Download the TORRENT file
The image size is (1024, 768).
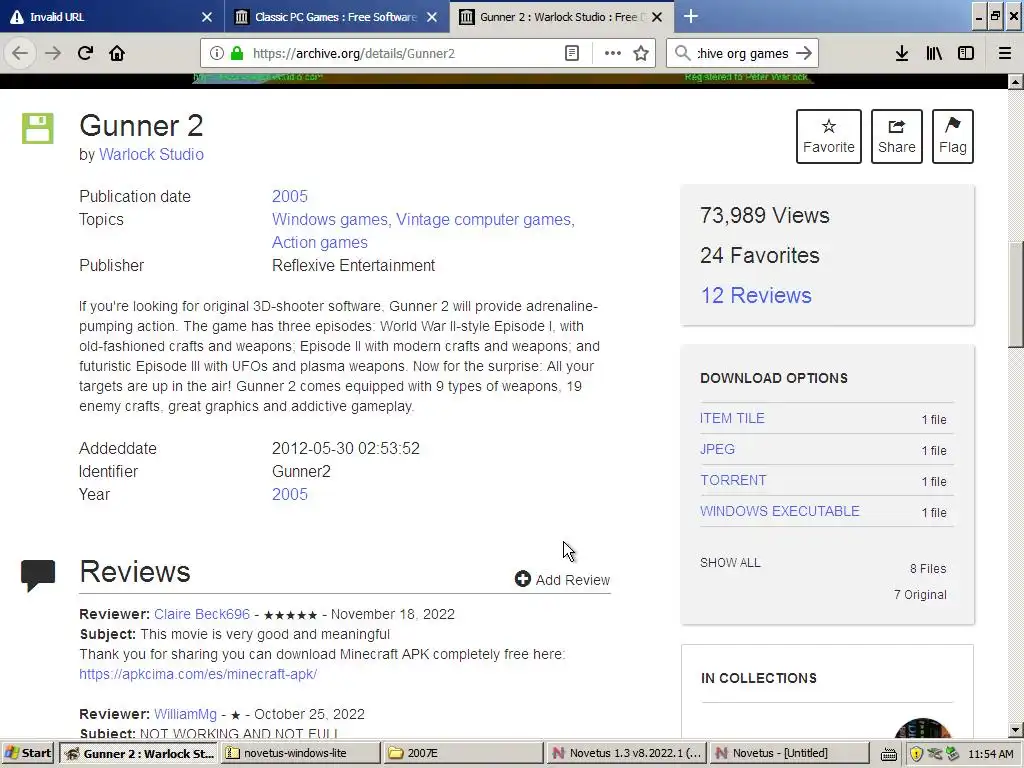pos(733,480)
